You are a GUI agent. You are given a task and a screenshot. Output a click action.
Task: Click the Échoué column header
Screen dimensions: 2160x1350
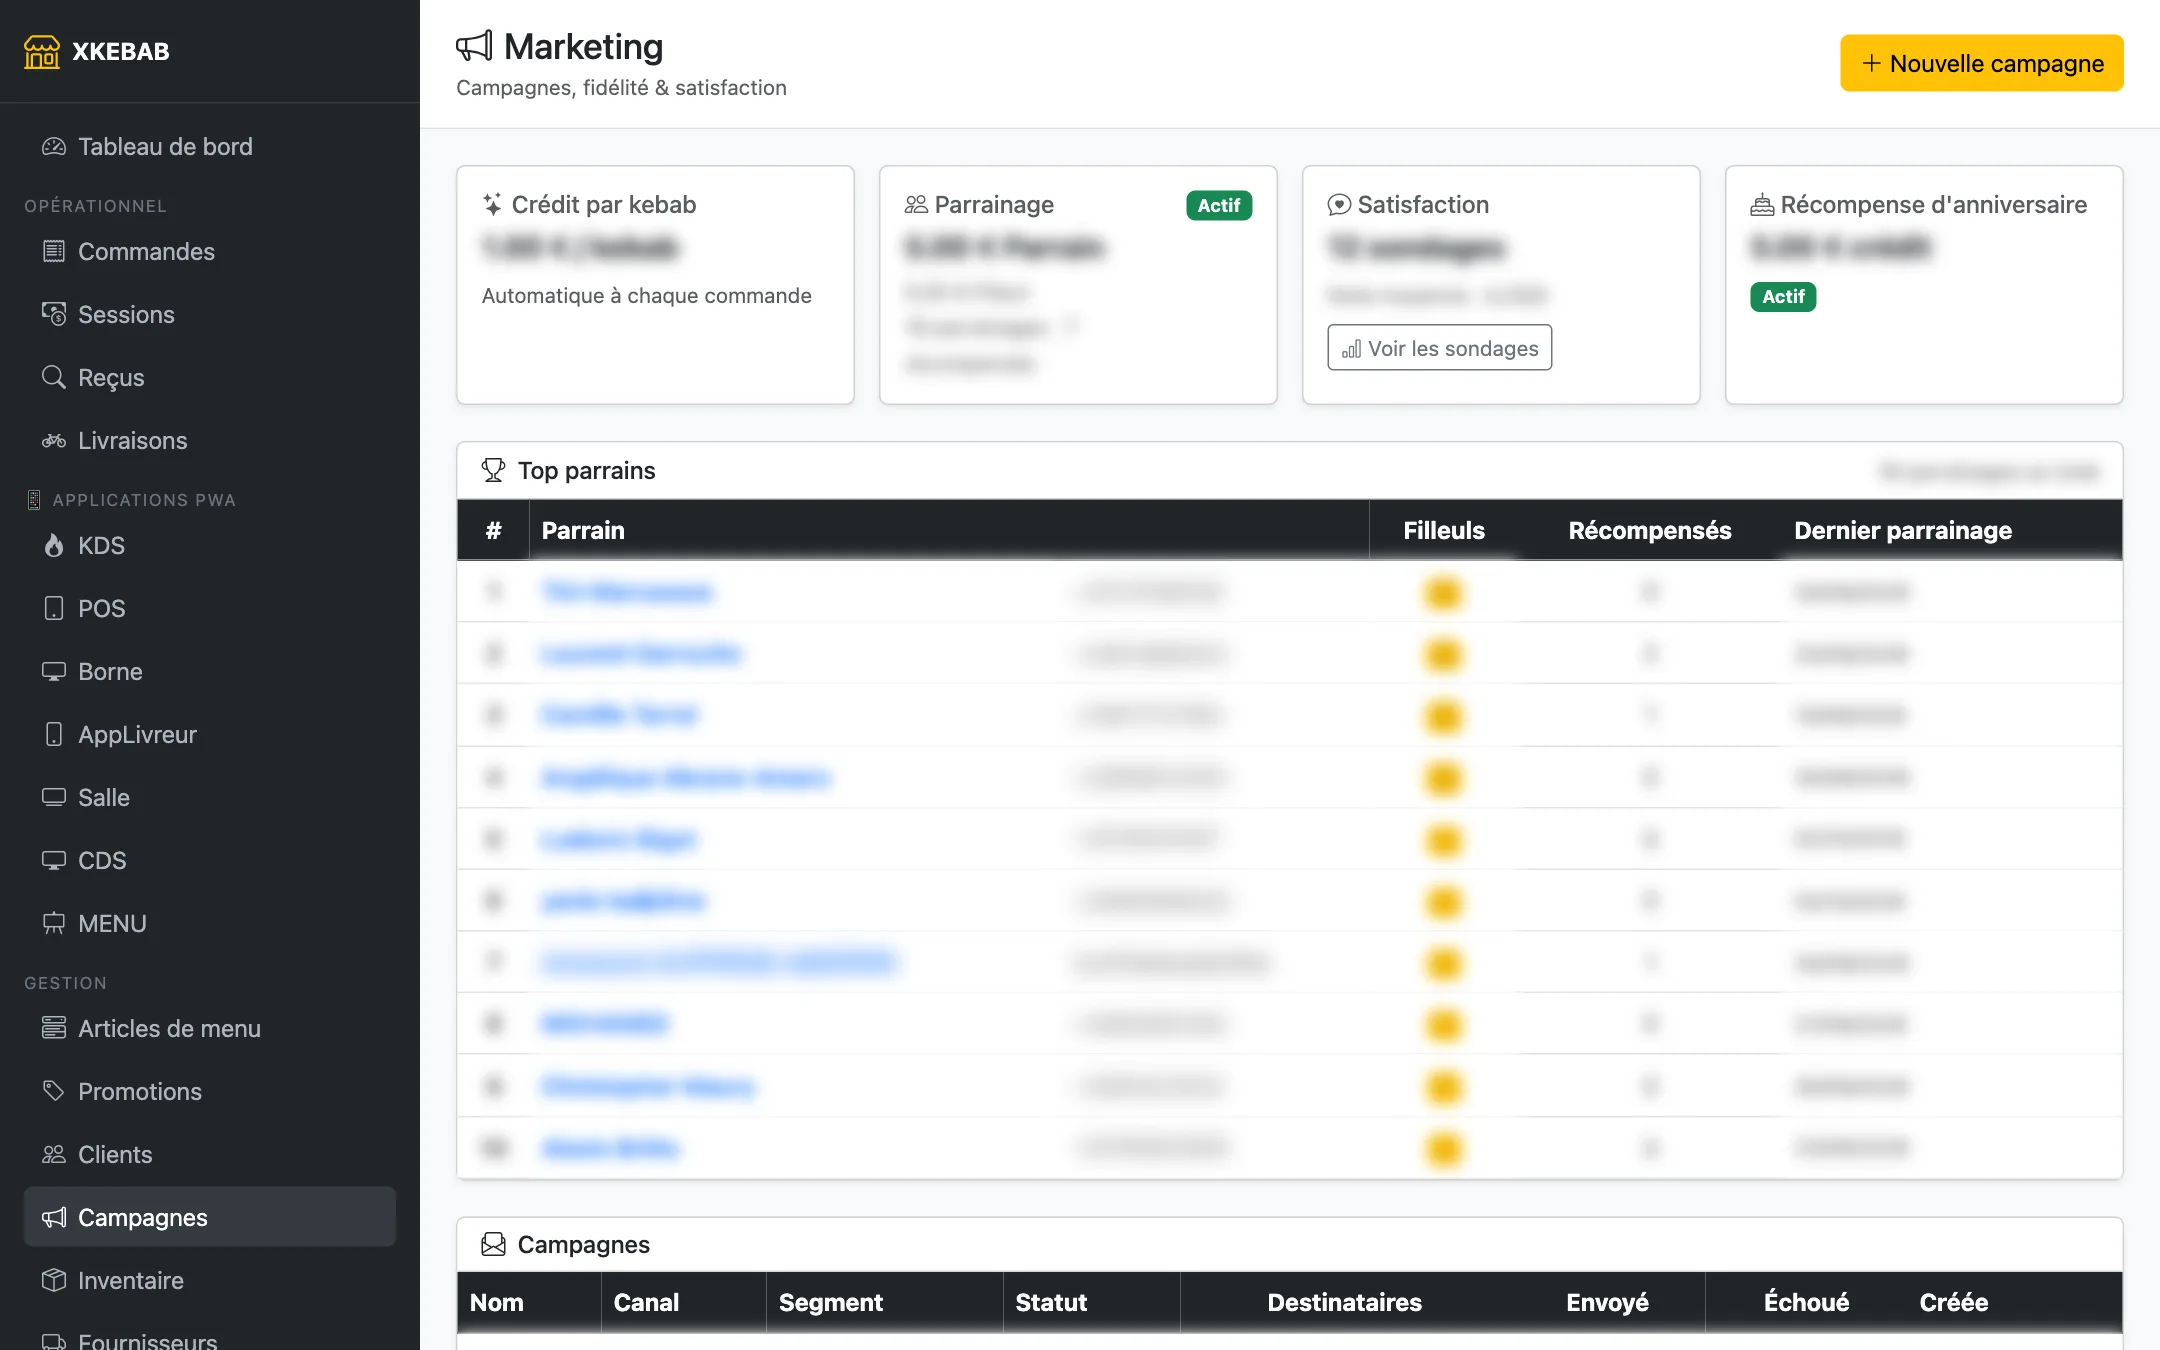click(1807, 1303)
